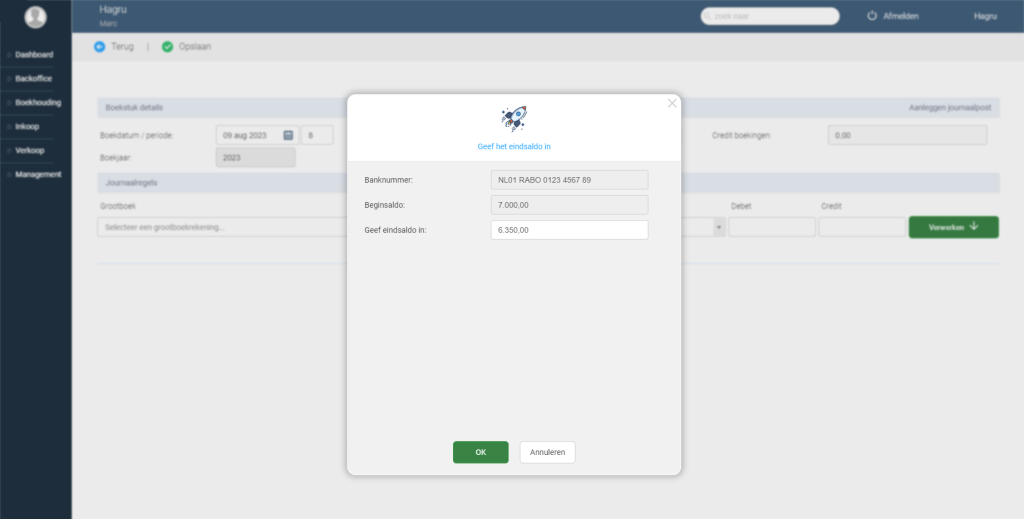Open the Selecteer een grootboekrekening dropdown

[x=222, y=227]
